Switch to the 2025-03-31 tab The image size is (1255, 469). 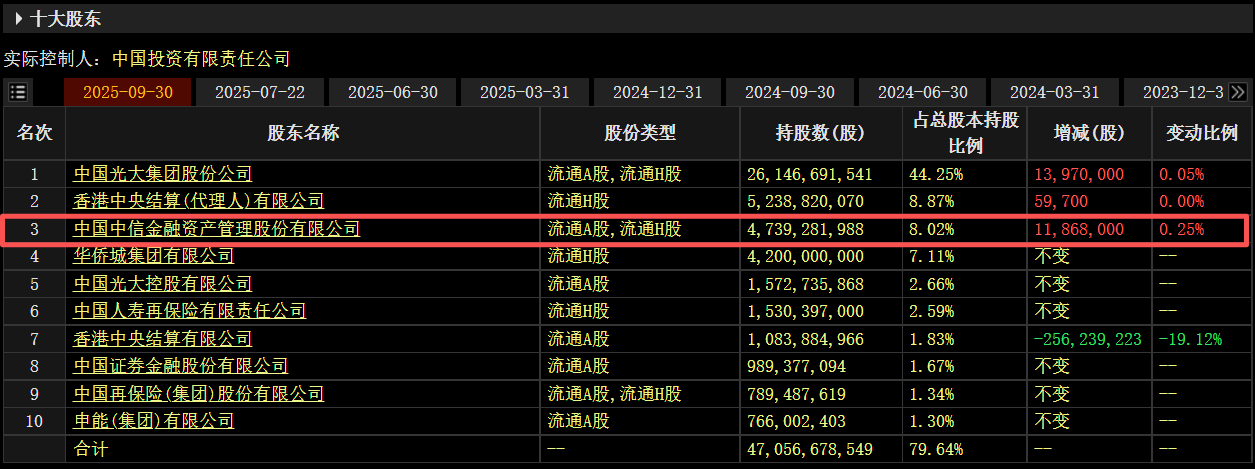[x=525, y=92]
